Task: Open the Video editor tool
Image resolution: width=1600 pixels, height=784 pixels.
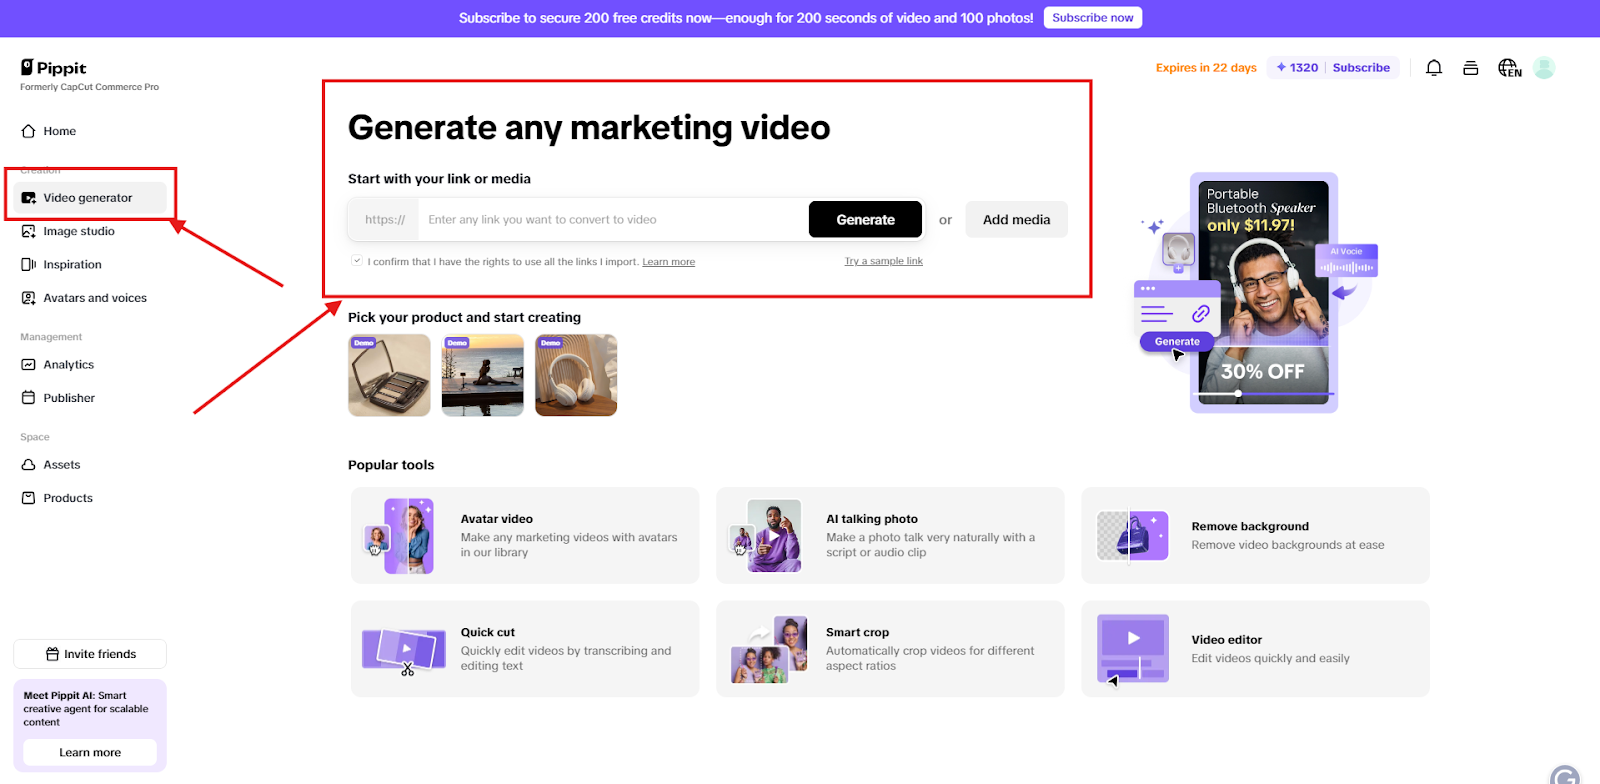Action: pos(1255,649)
